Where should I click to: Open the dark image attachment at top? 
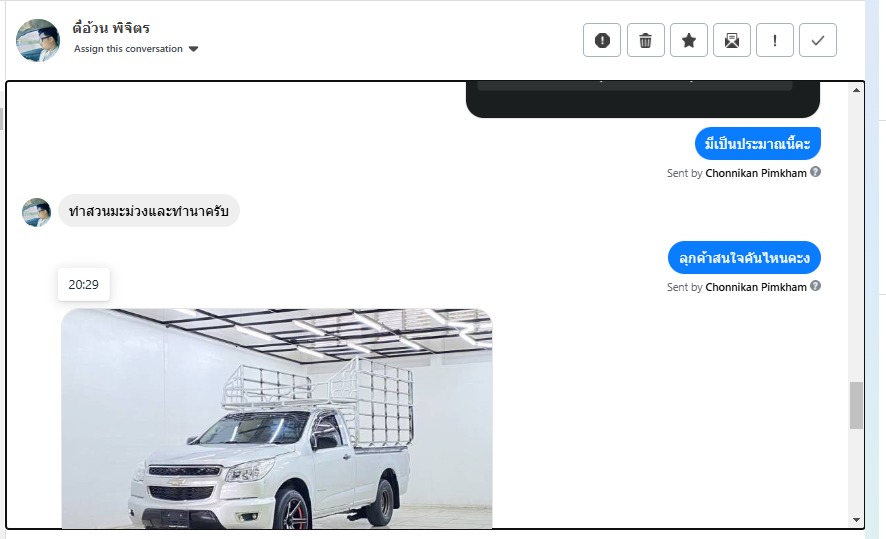pyautogui.click(x=643, y=99)
